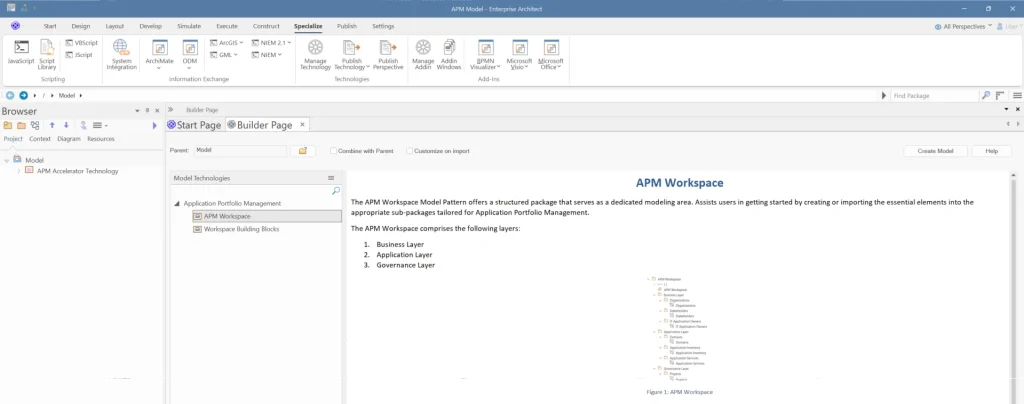Screen dimensions: 1024x404
Task: Click the forward navigation arrow
Action: [x=24, y=95]
